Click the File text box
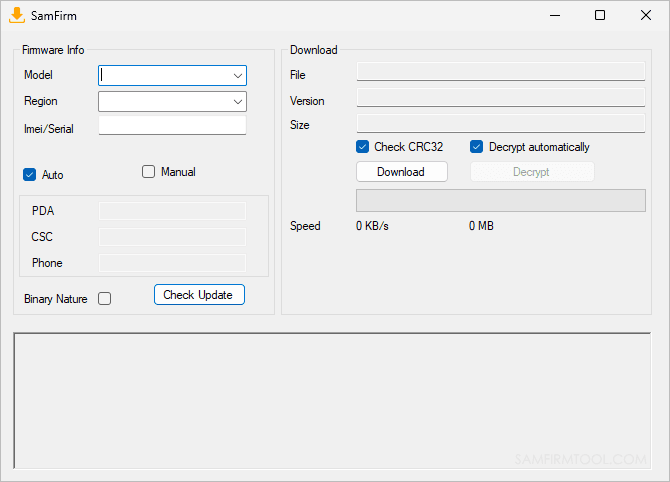 501,71
